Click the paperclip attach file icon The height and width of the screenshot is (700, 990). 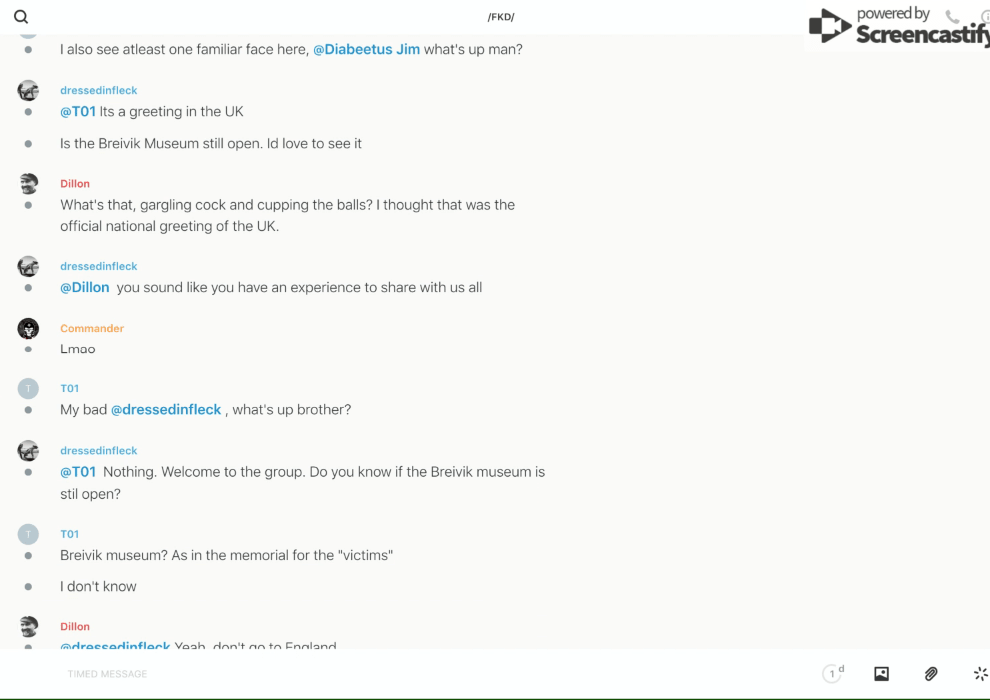(931, 674)
